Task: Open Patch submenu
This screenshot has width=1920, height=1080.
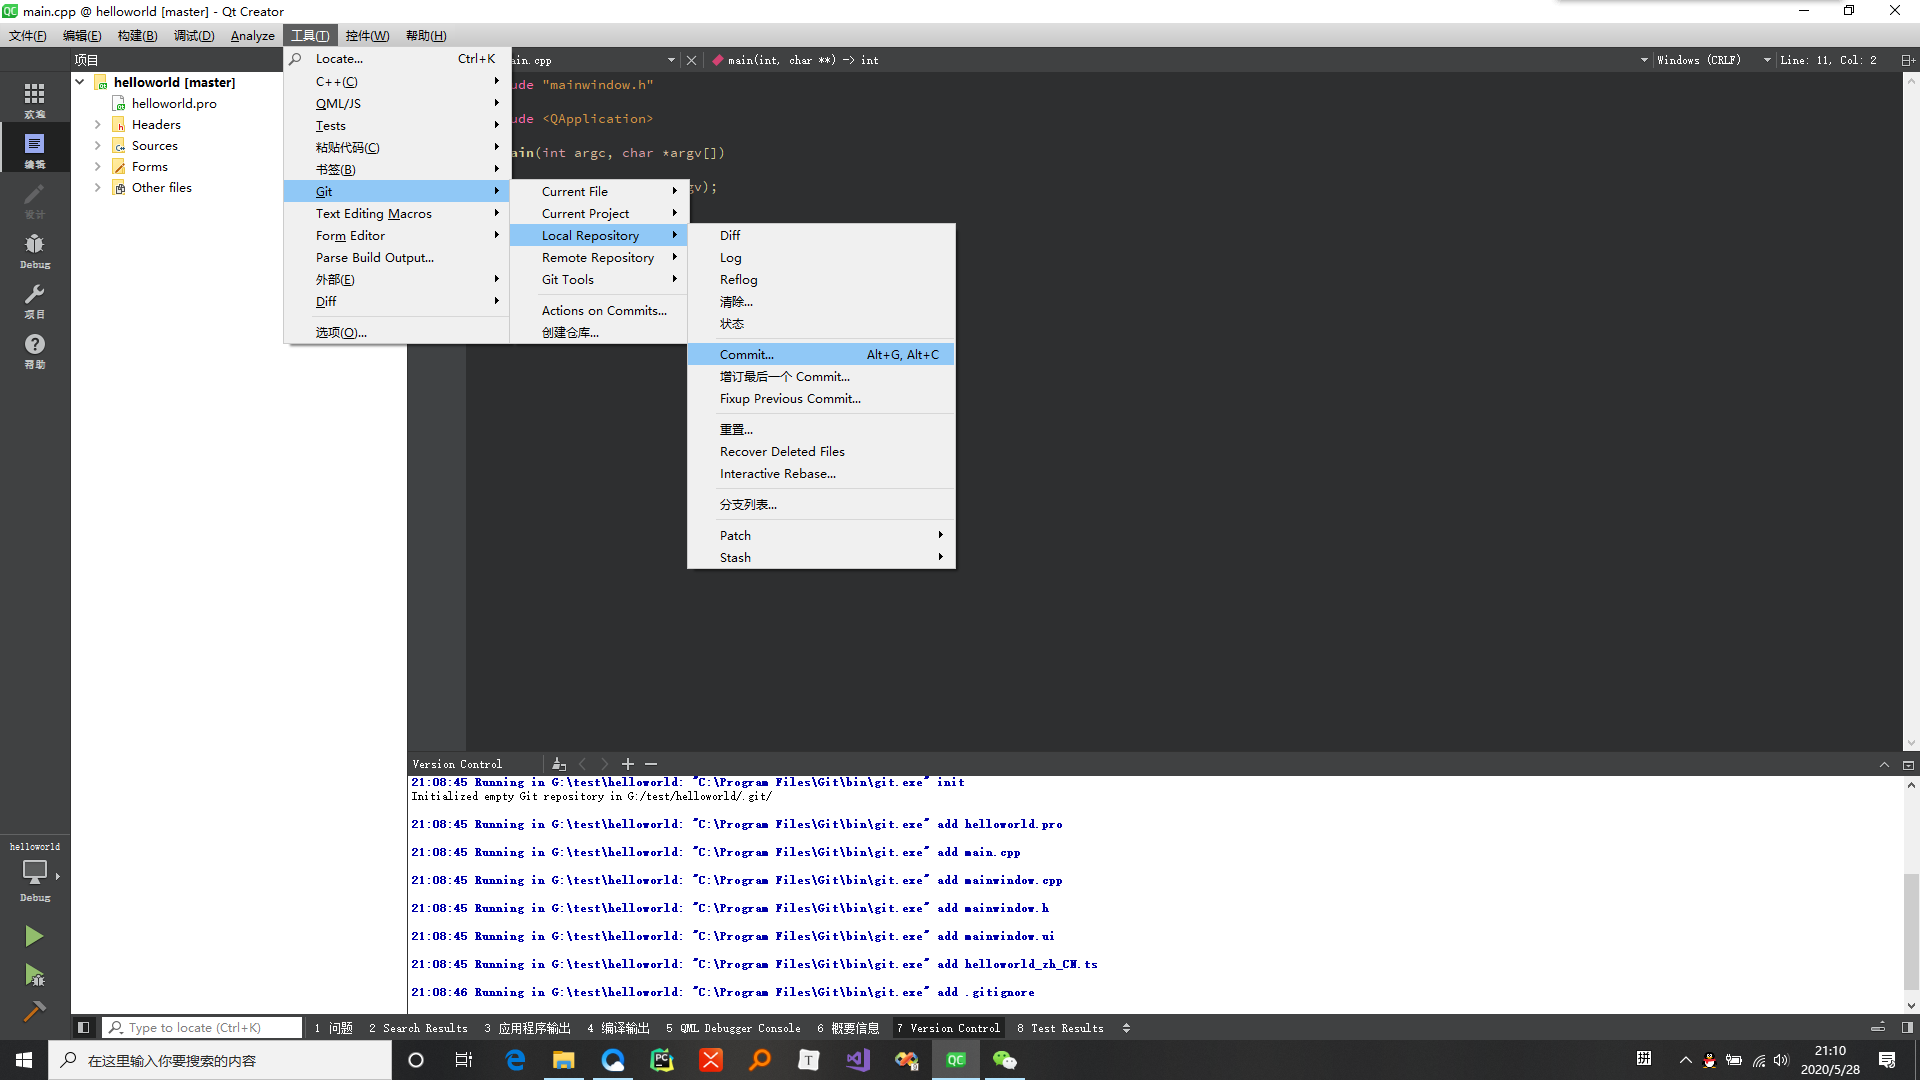Action: coord(821,536)
